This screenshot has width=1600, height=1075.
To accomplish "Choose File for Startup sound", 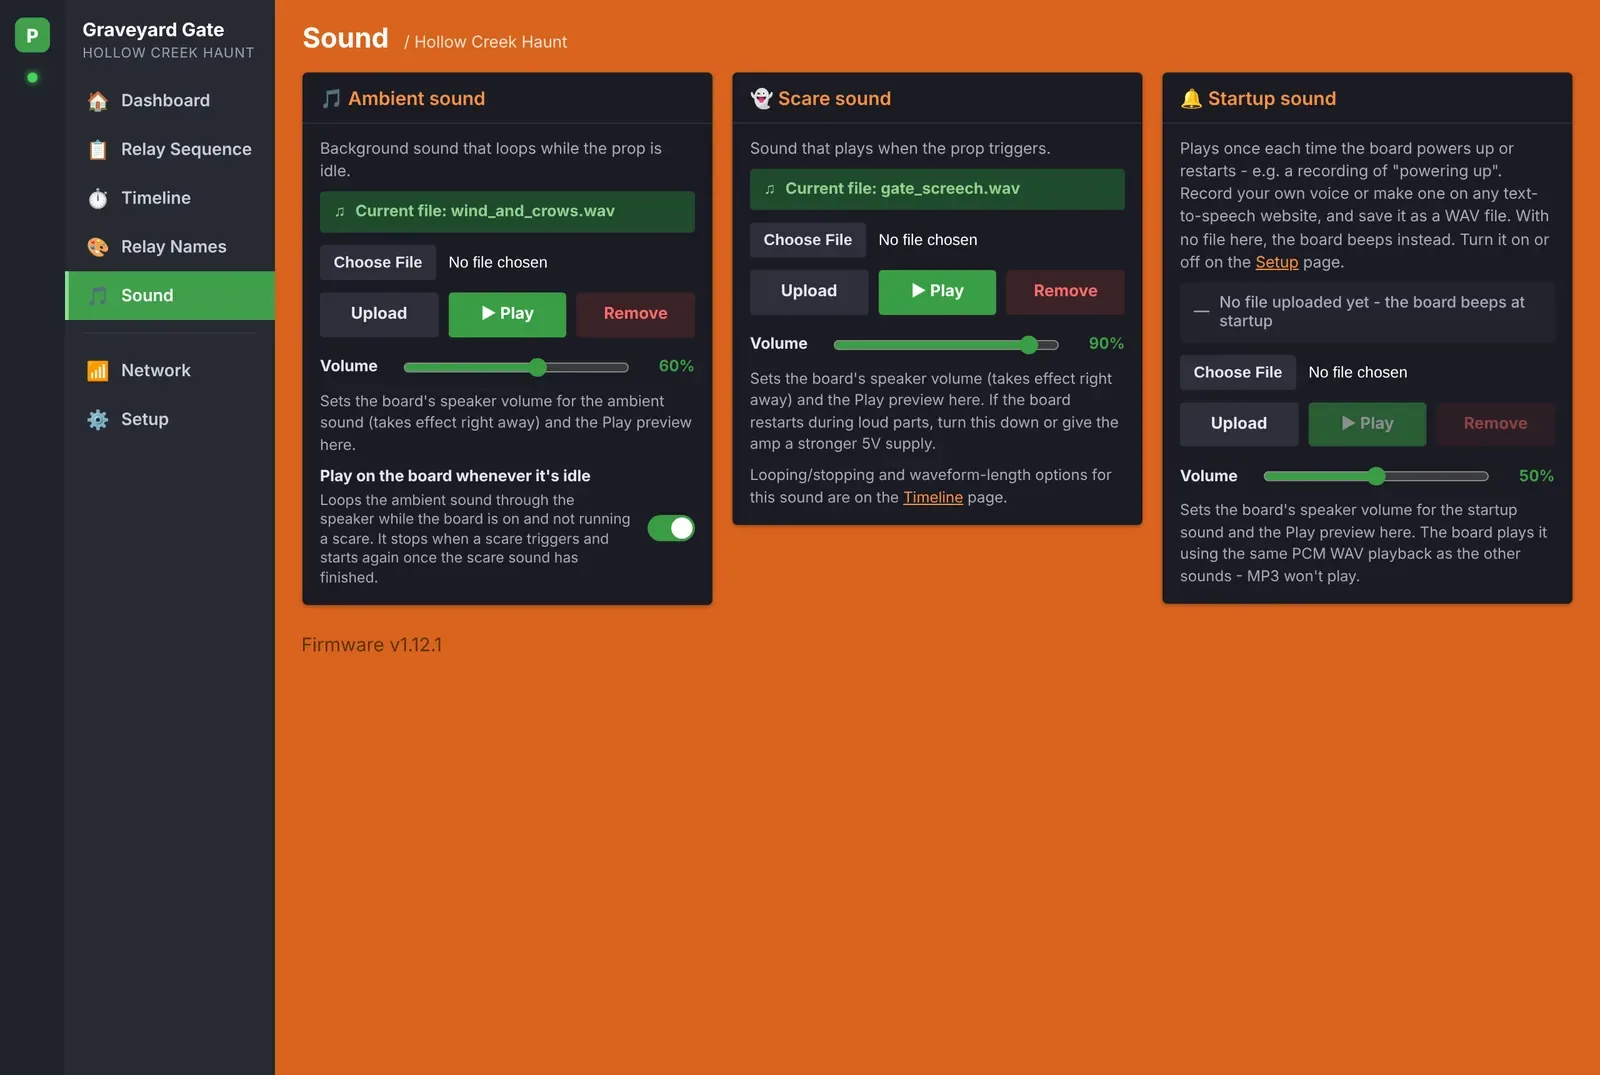I will [x=1238, y=373].
